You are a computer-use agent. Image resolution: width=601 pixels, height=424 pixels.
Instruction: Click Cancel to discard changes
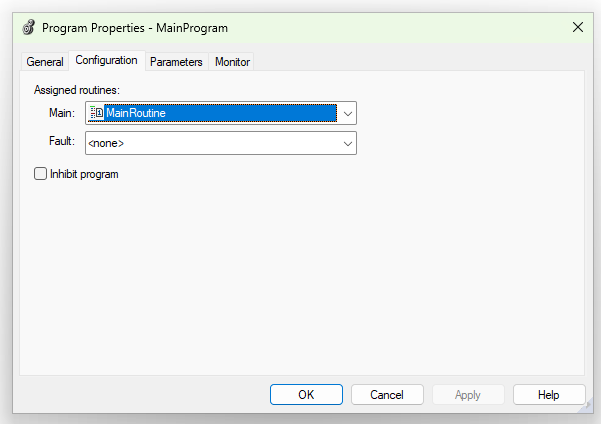click(387, 394)
